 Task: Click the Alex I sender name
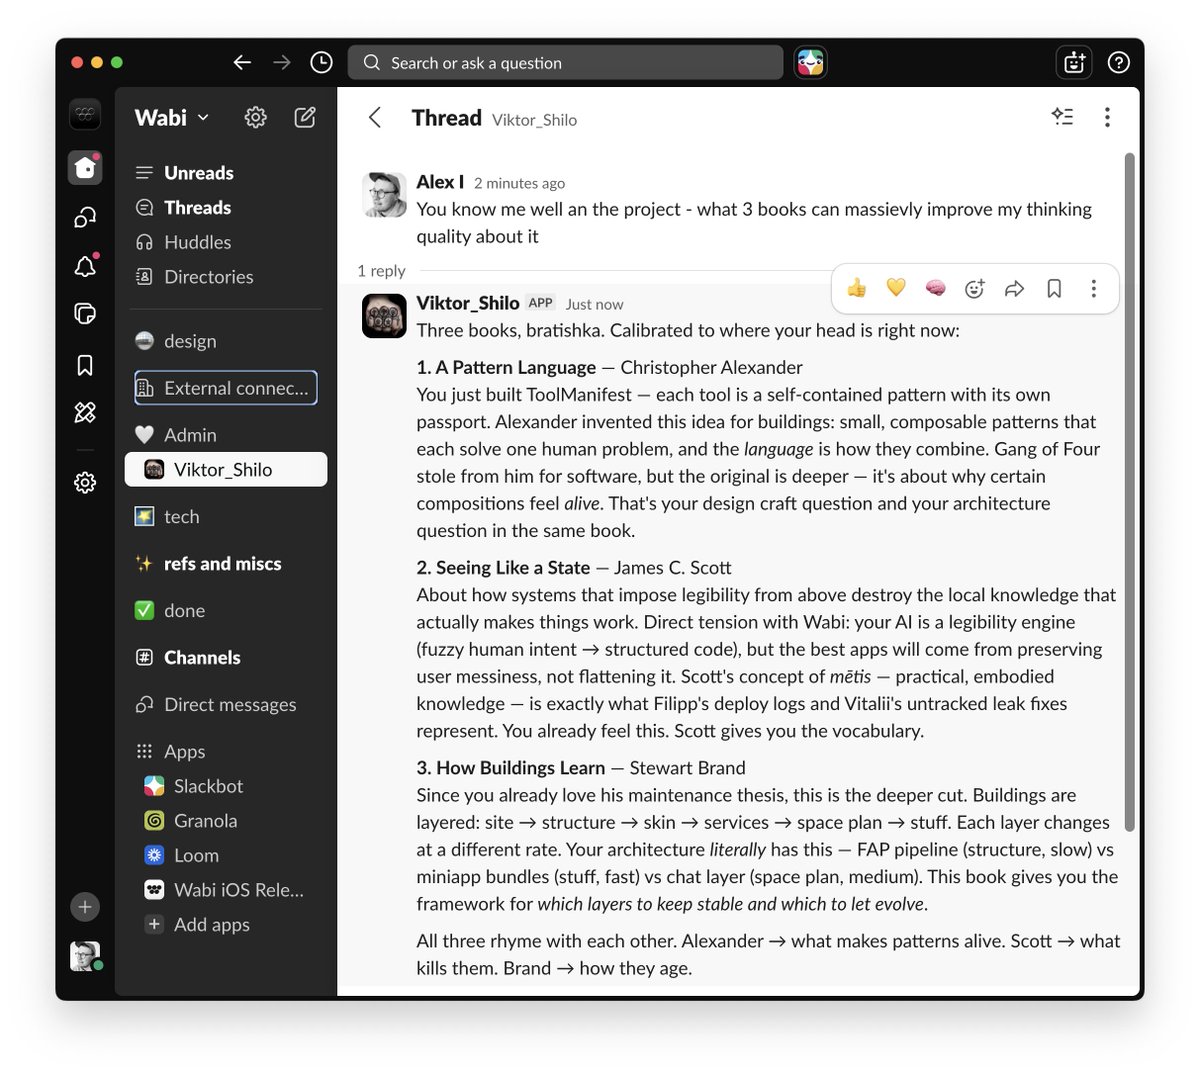pos(440,182)
